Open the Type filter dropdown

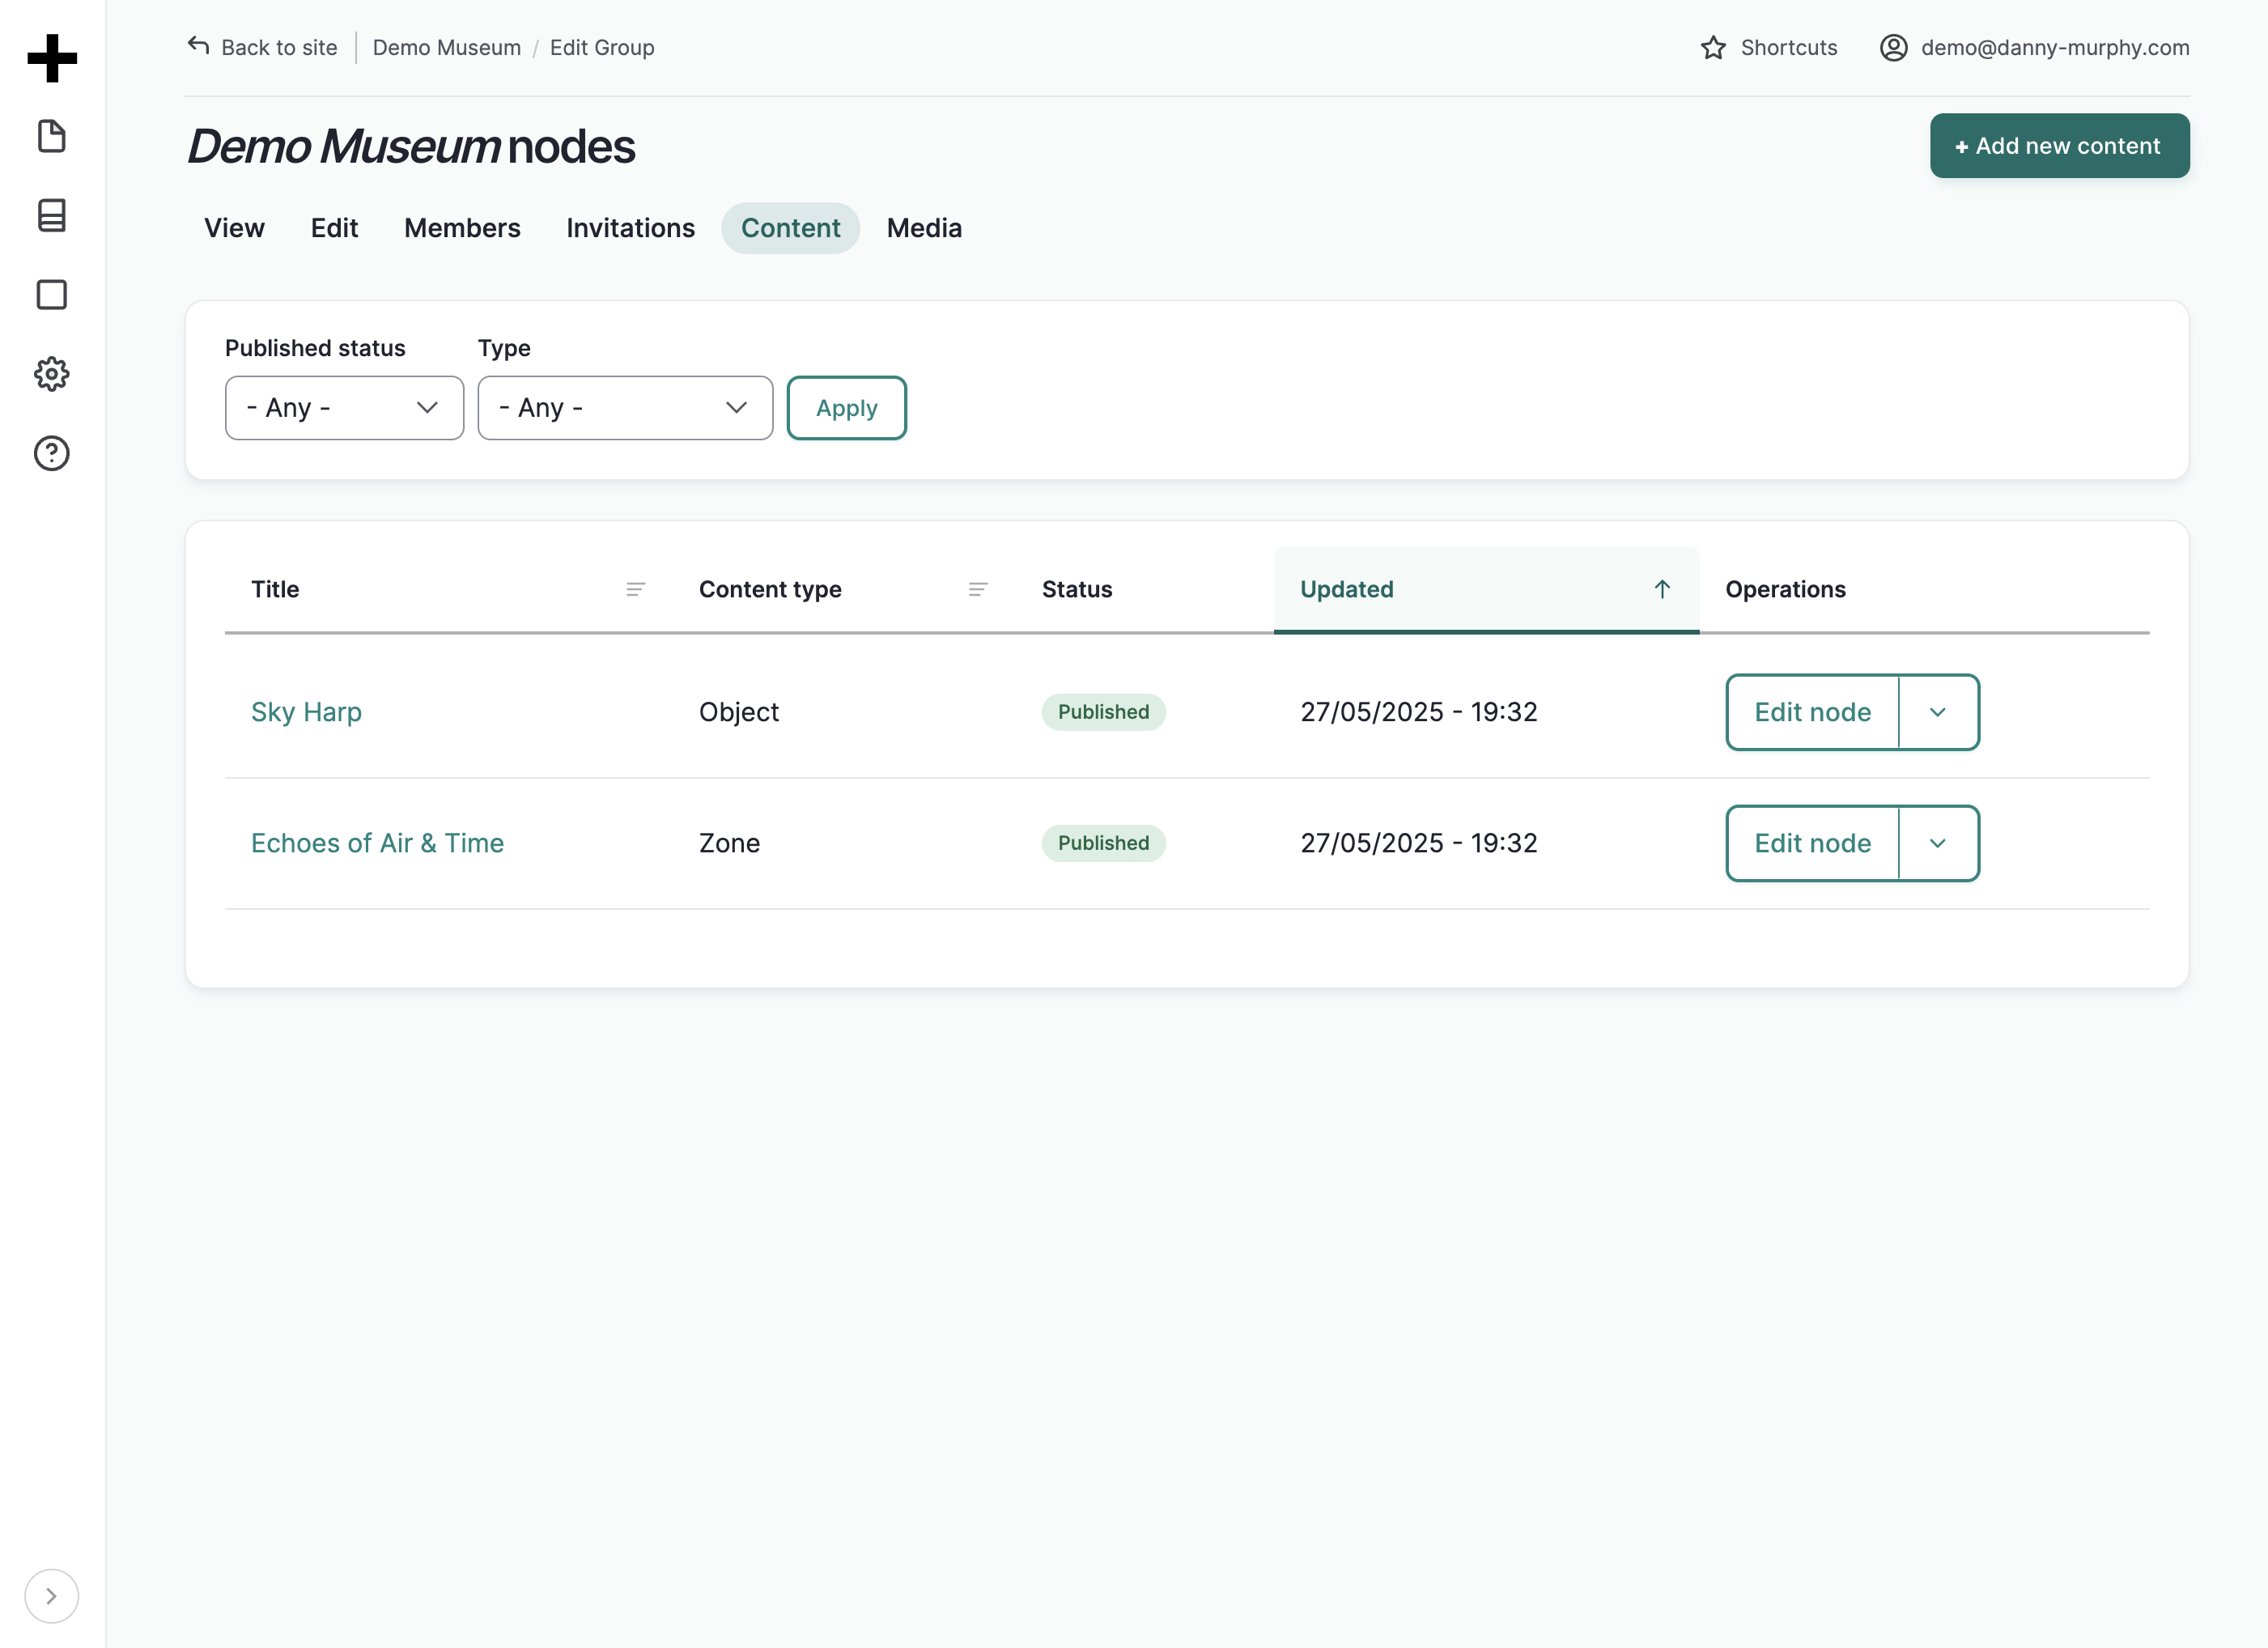[x=625, y=408]
